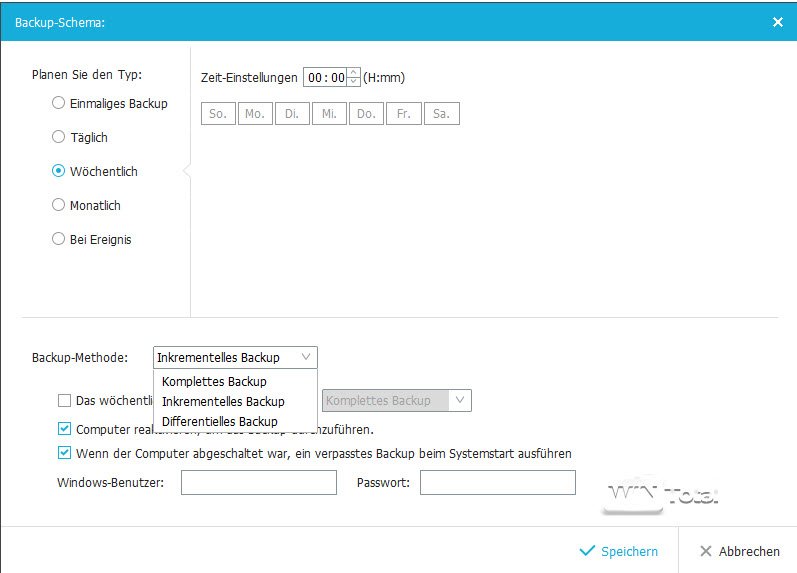Increase the time with the up spinner arrow
797x573 pixels.
pyautogui.click(x=353, y=72)
